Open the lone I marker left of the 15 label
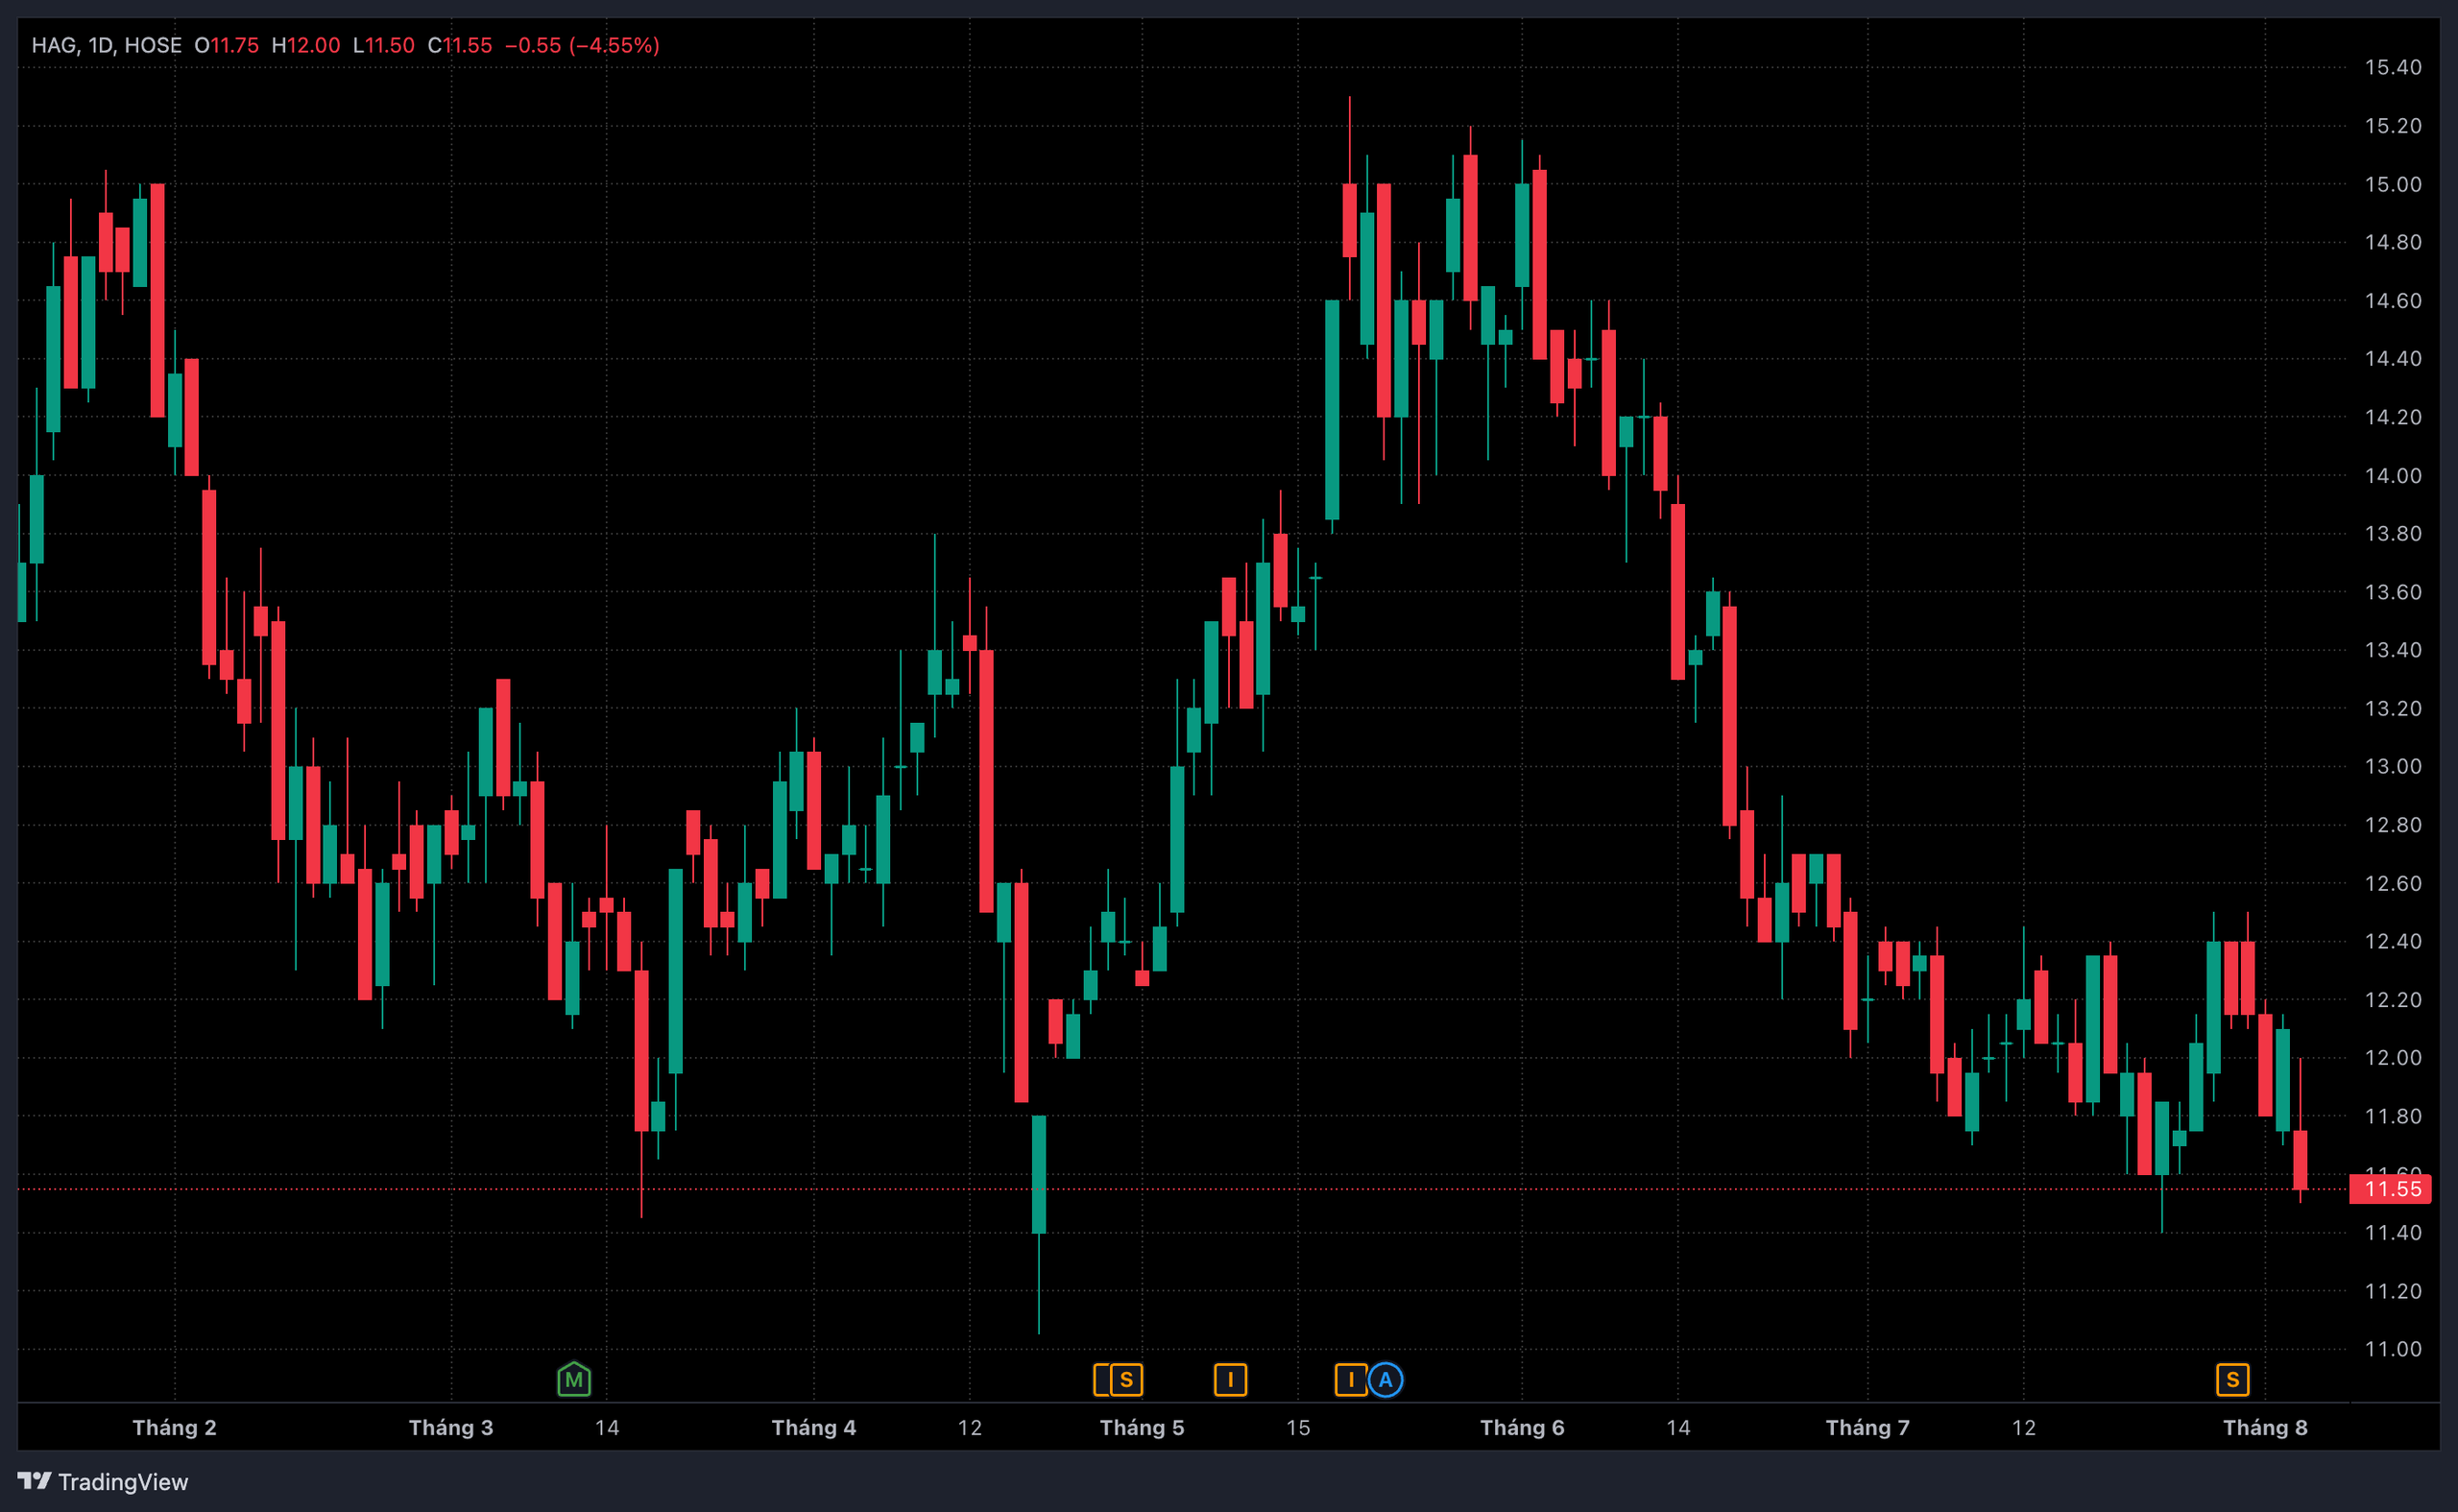The height and width of the screenshot is (1512, 2458). pos(1230,1380)
